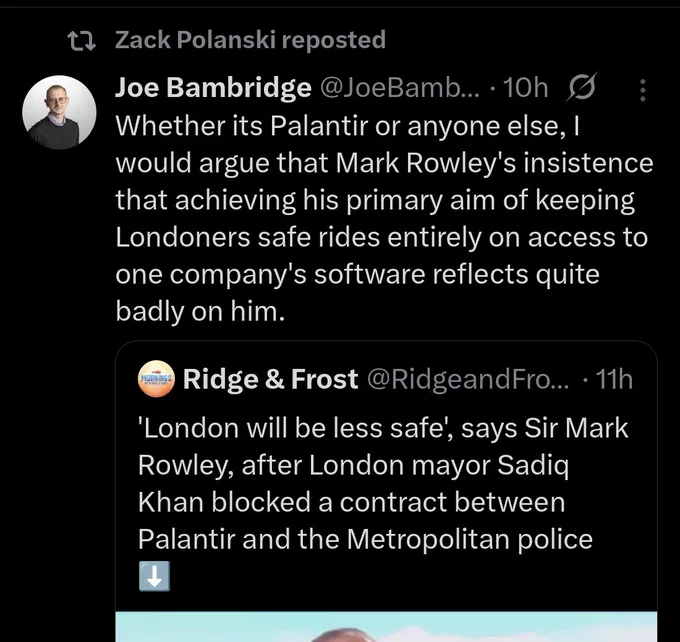The height and width of the screenshot is (642, 680).
Task: Open the three-dot more options menu
Action: pos(643,90)
